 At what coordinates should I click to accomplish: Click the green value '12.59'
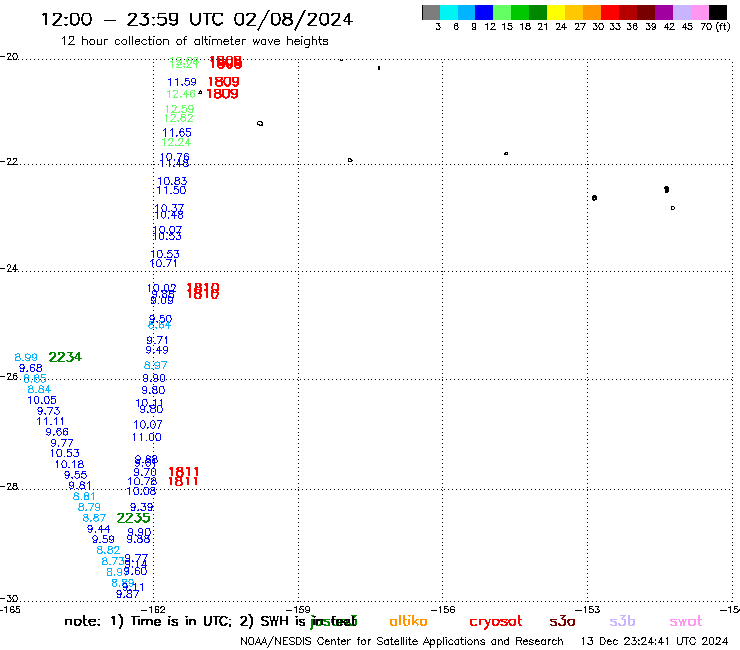pyautogui.click(x=179, y=109)
